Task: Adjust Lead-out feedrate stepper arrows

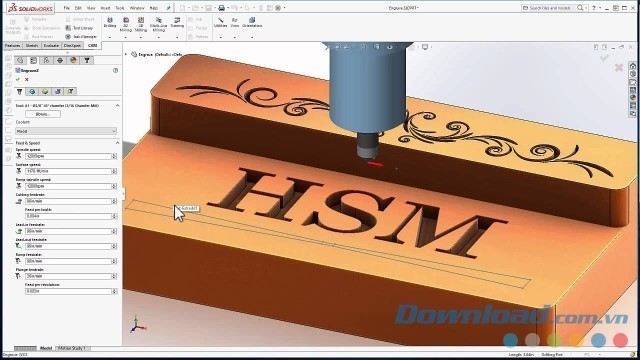Action: click(x=114, y=246)
